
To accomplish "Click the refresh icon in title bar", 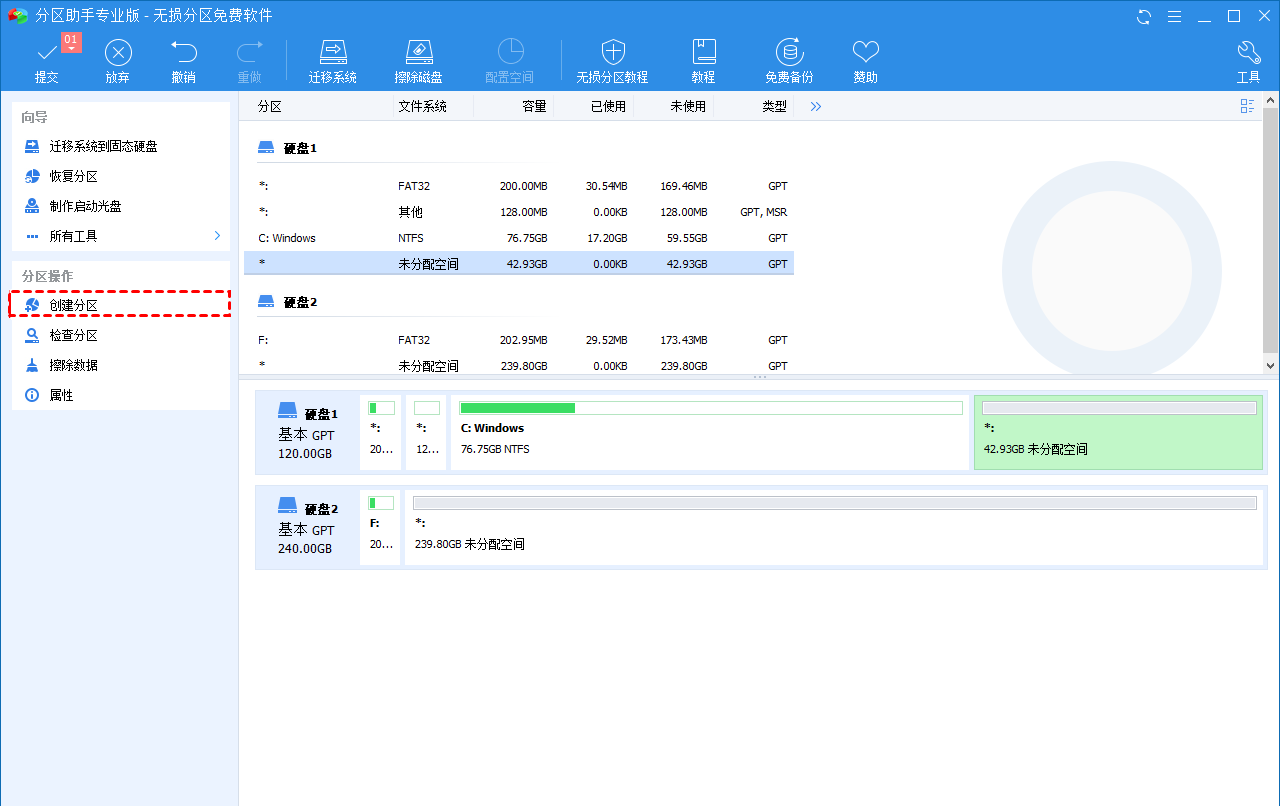I will coord(1144,16).
